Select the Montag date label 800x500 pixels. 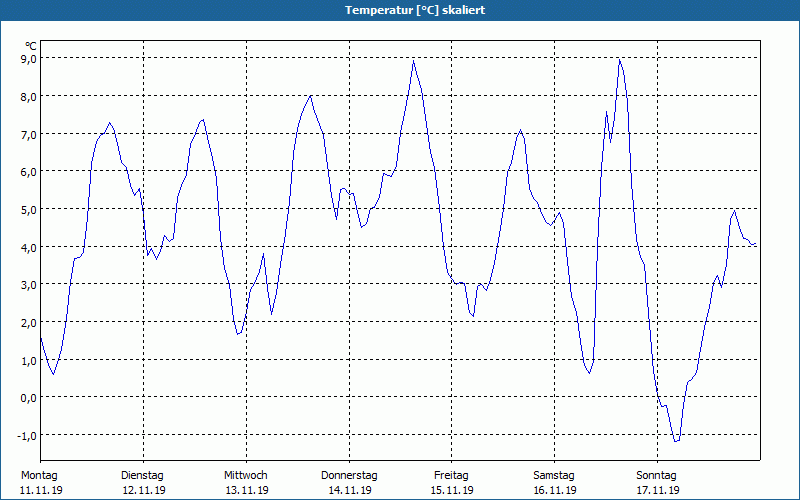click(39, 475)
